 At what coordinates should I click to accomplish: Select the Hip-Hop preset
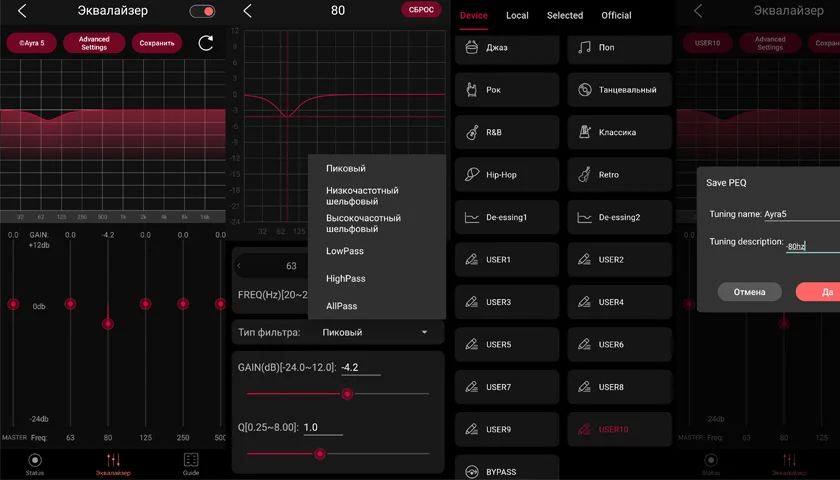click(507, 175)
